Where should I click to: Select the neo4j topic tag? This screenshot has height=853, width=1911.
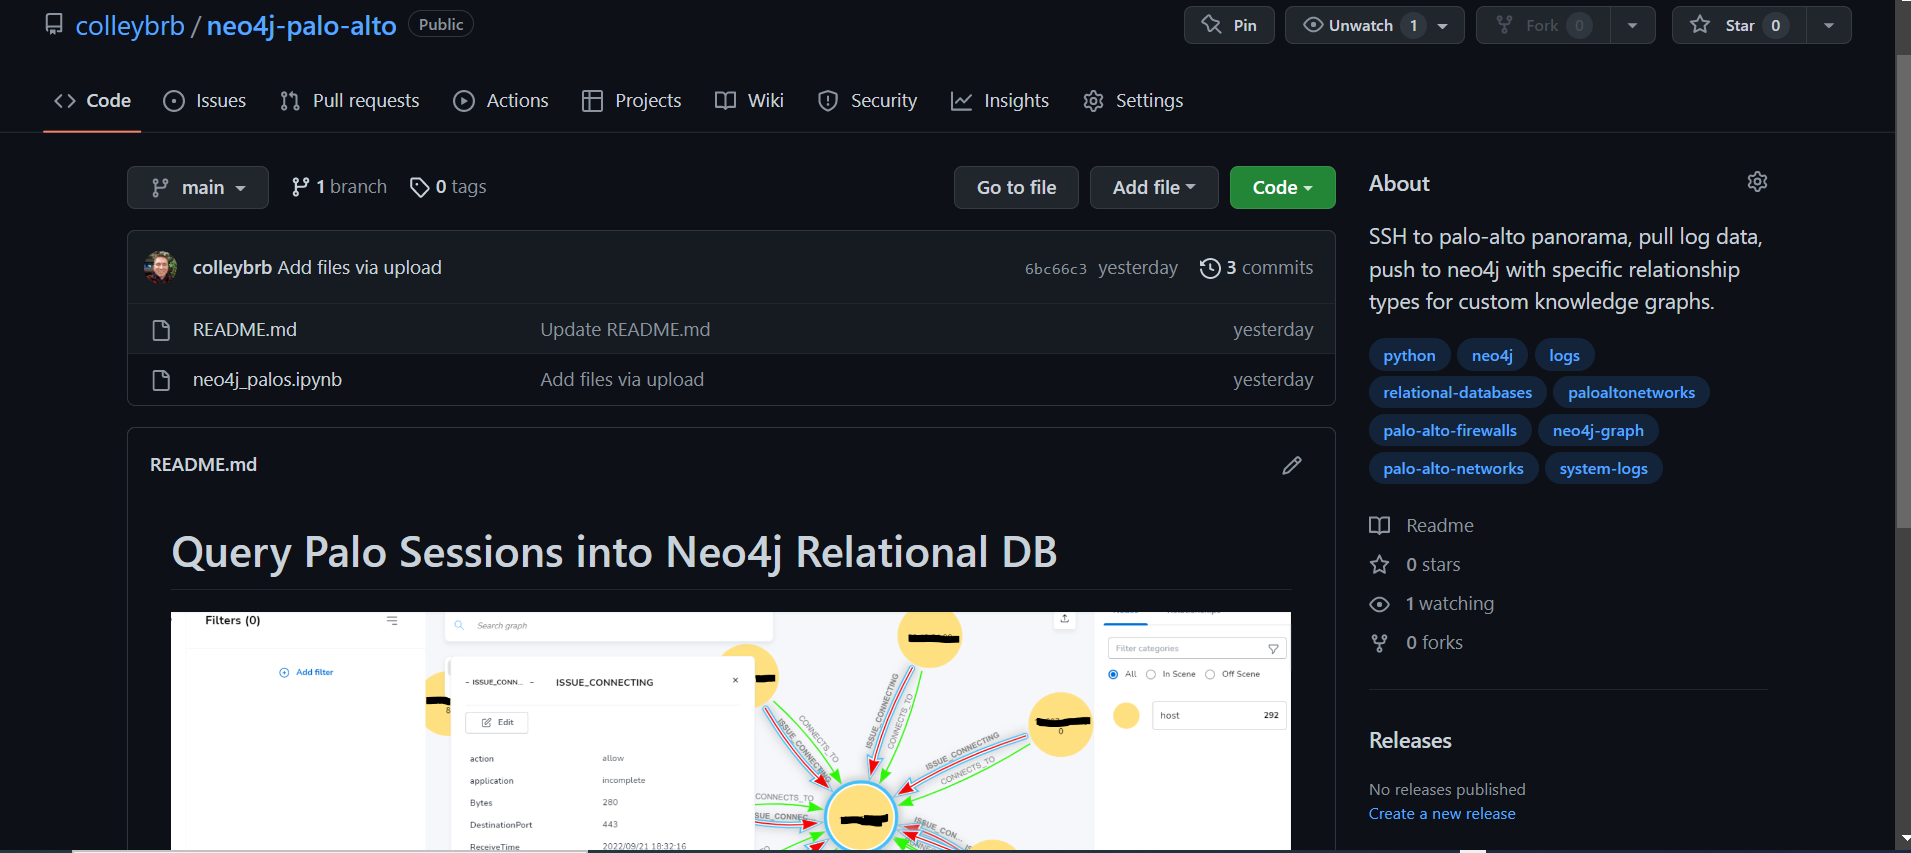[1492, 355]
